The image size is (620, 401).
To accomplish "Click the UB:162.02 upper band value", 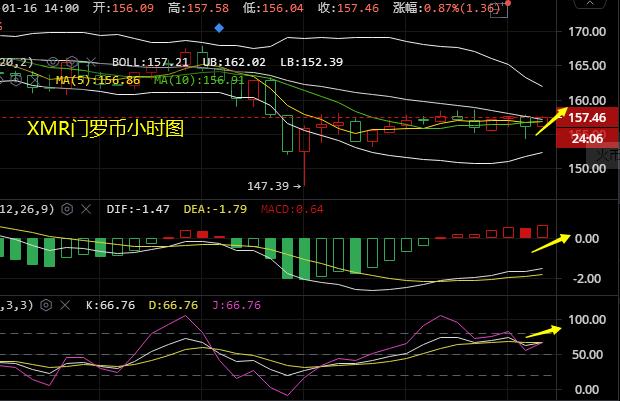I will (x=234, y=62).
